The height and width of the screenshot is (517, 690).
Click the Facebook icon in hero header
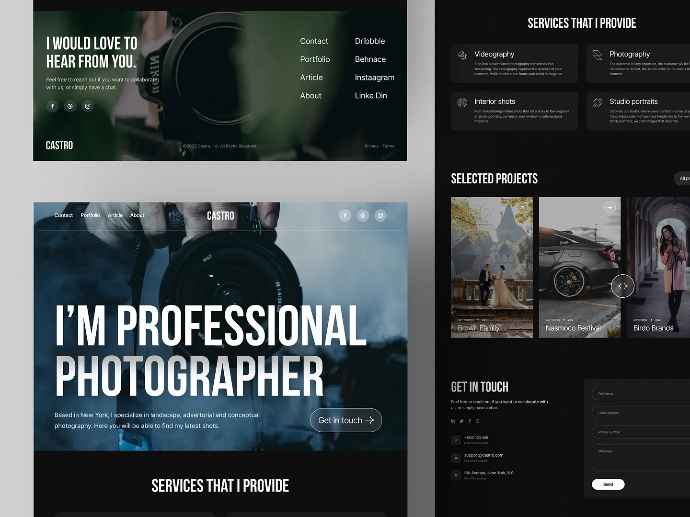tap(345, 215)
